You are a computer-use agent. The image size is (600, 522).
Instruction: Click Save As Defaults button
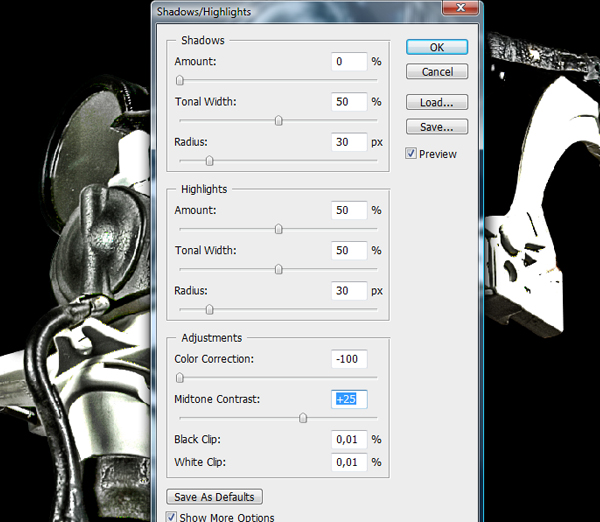pyautogui.click(x=214, y=497)
